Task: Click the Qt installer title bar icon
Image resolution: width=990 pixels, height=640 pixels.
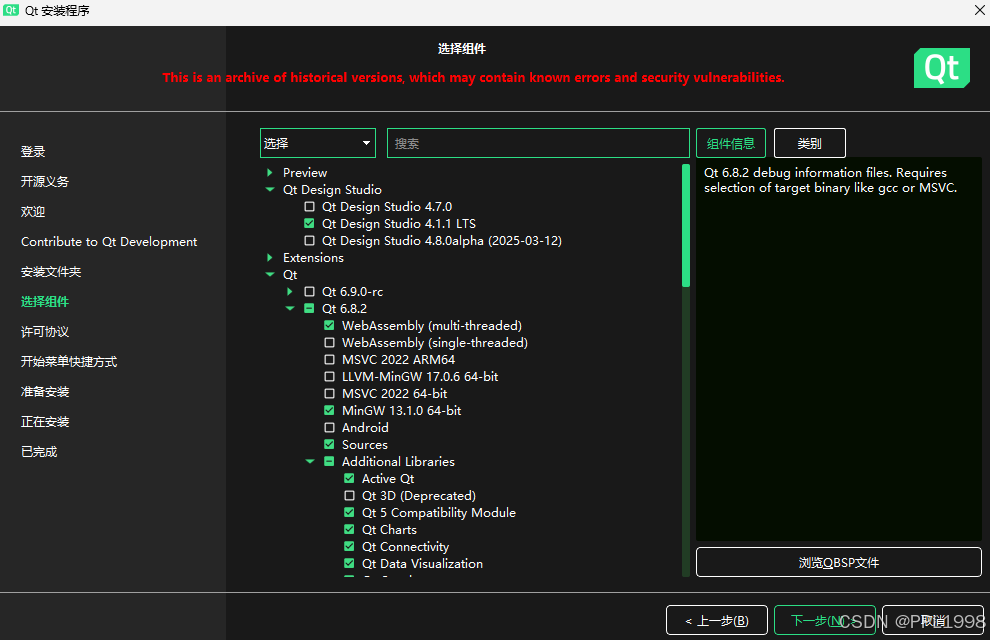Action: click(11, 10)
